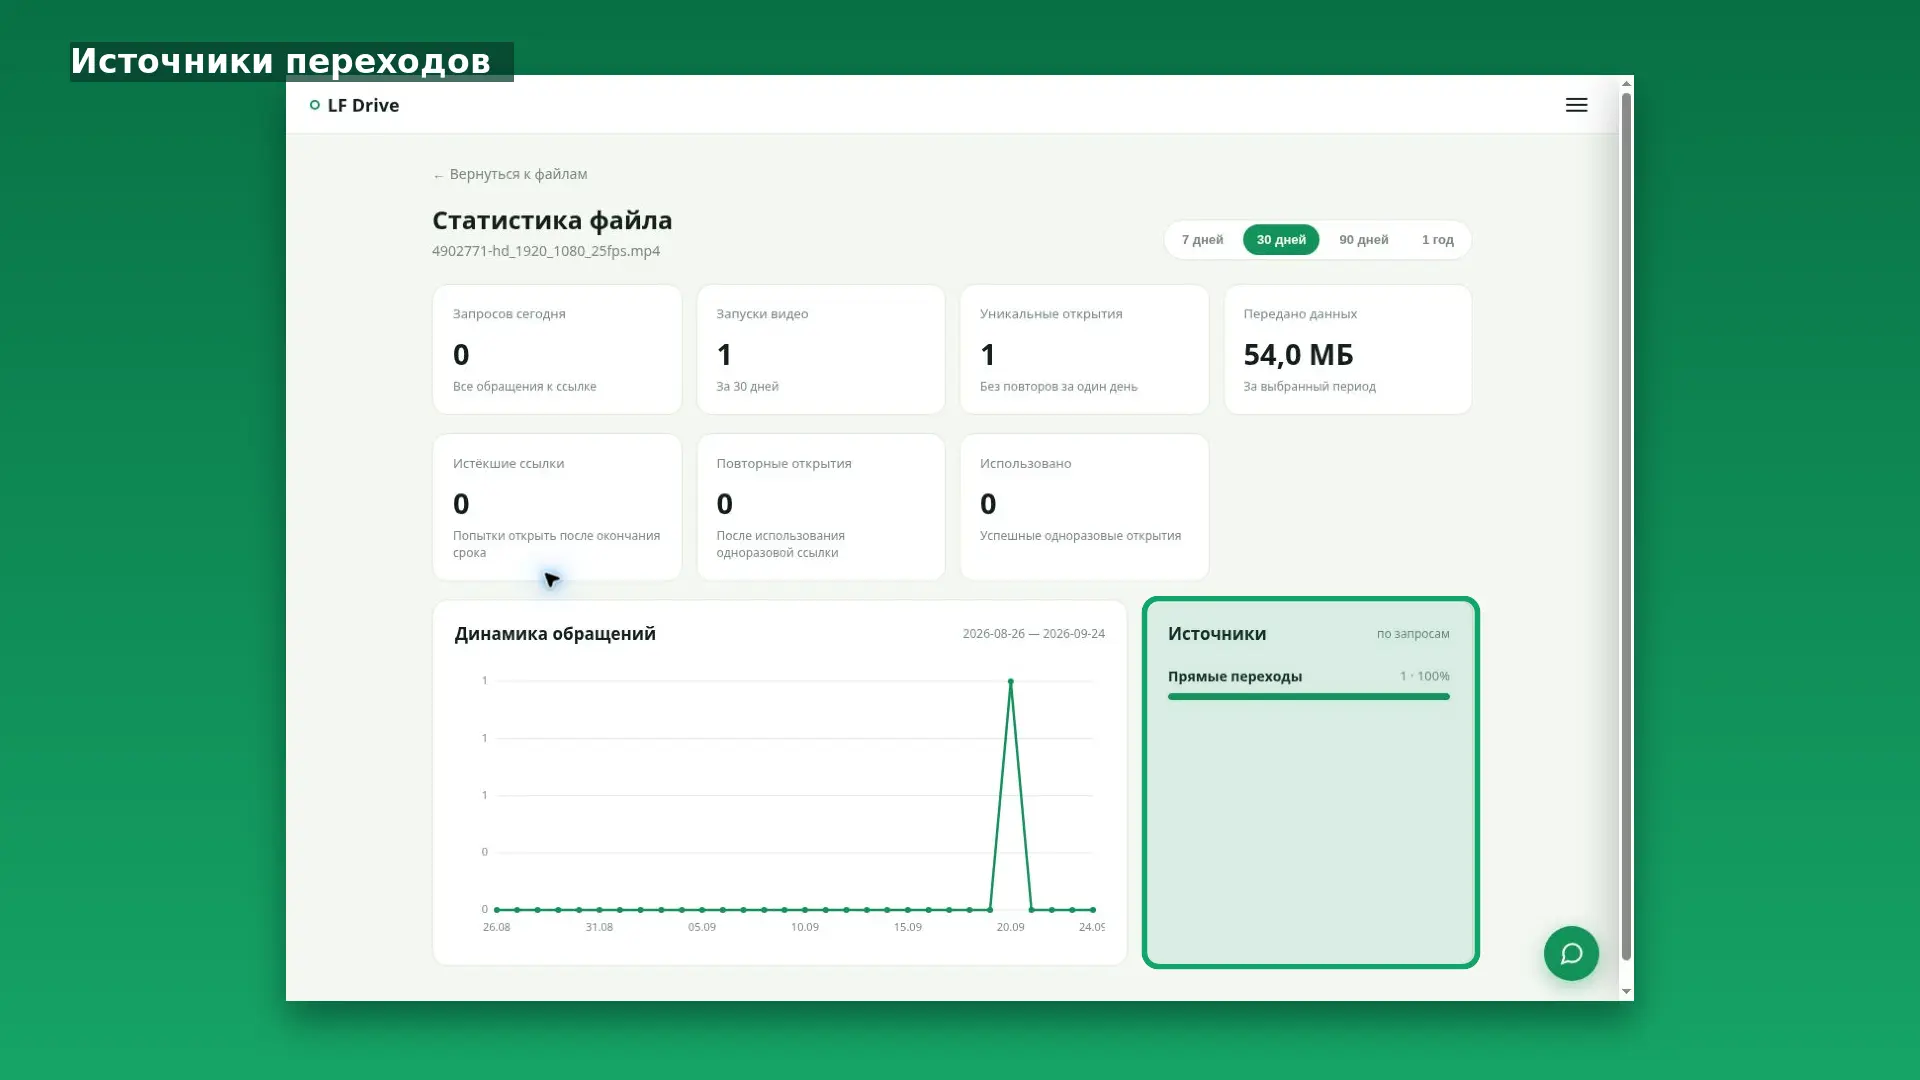This screenshot has height=1080, width=1920.
Task: Click the "Источники" panel heading
Action: tap(1217, 634)
